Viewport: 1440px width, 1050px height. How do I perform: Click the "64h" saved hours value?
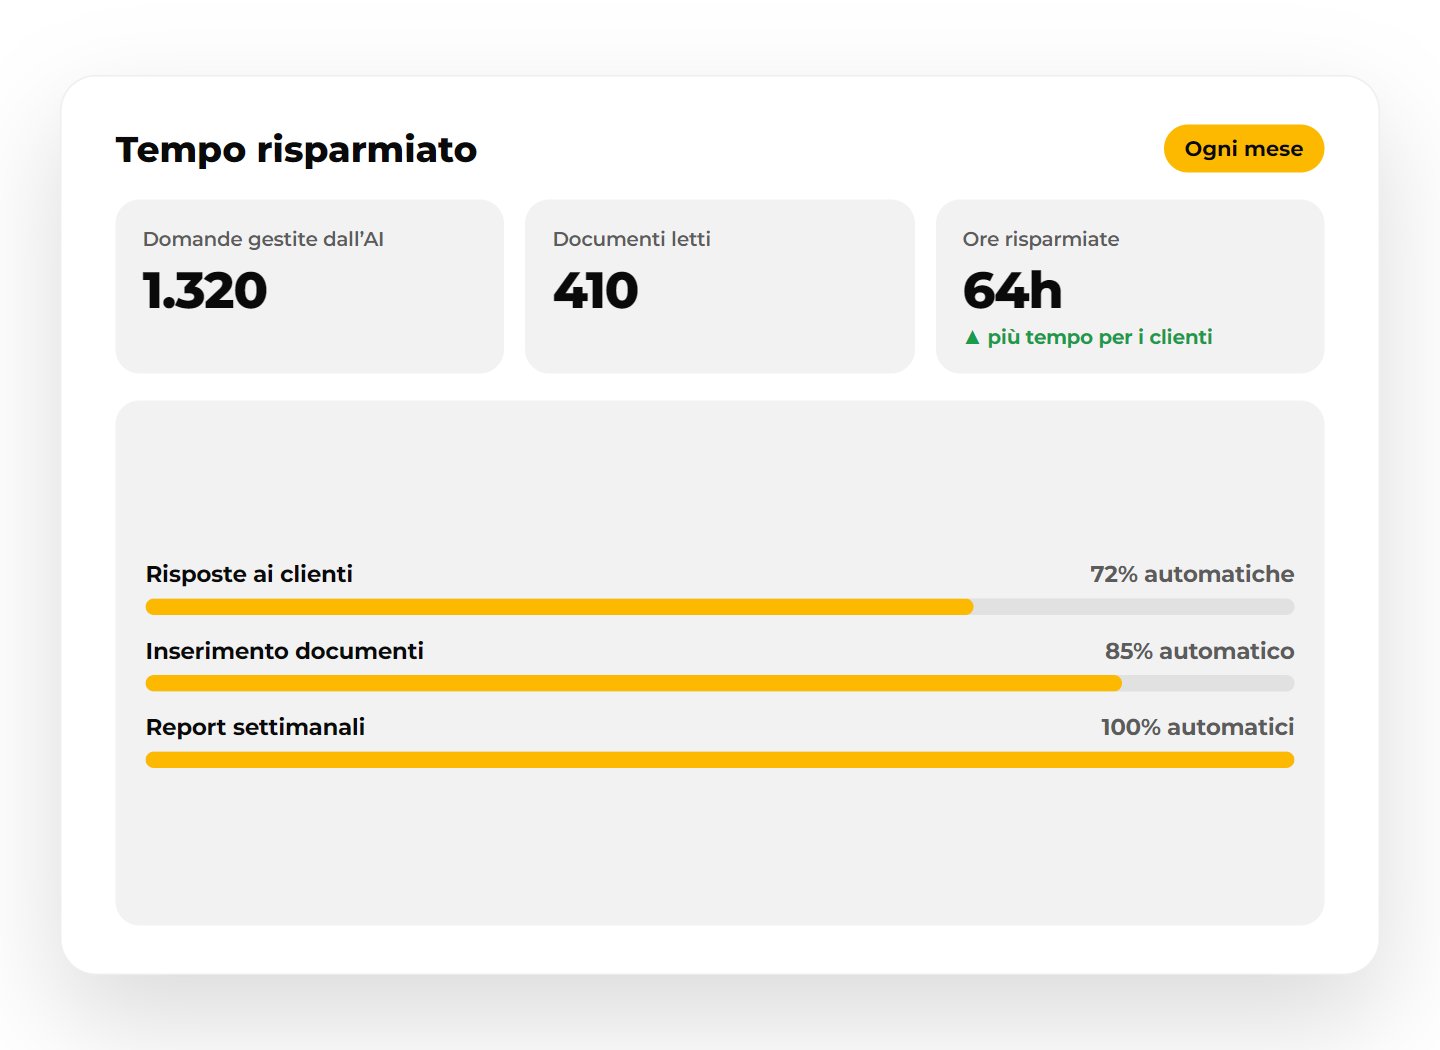[x=1012, y=291]
